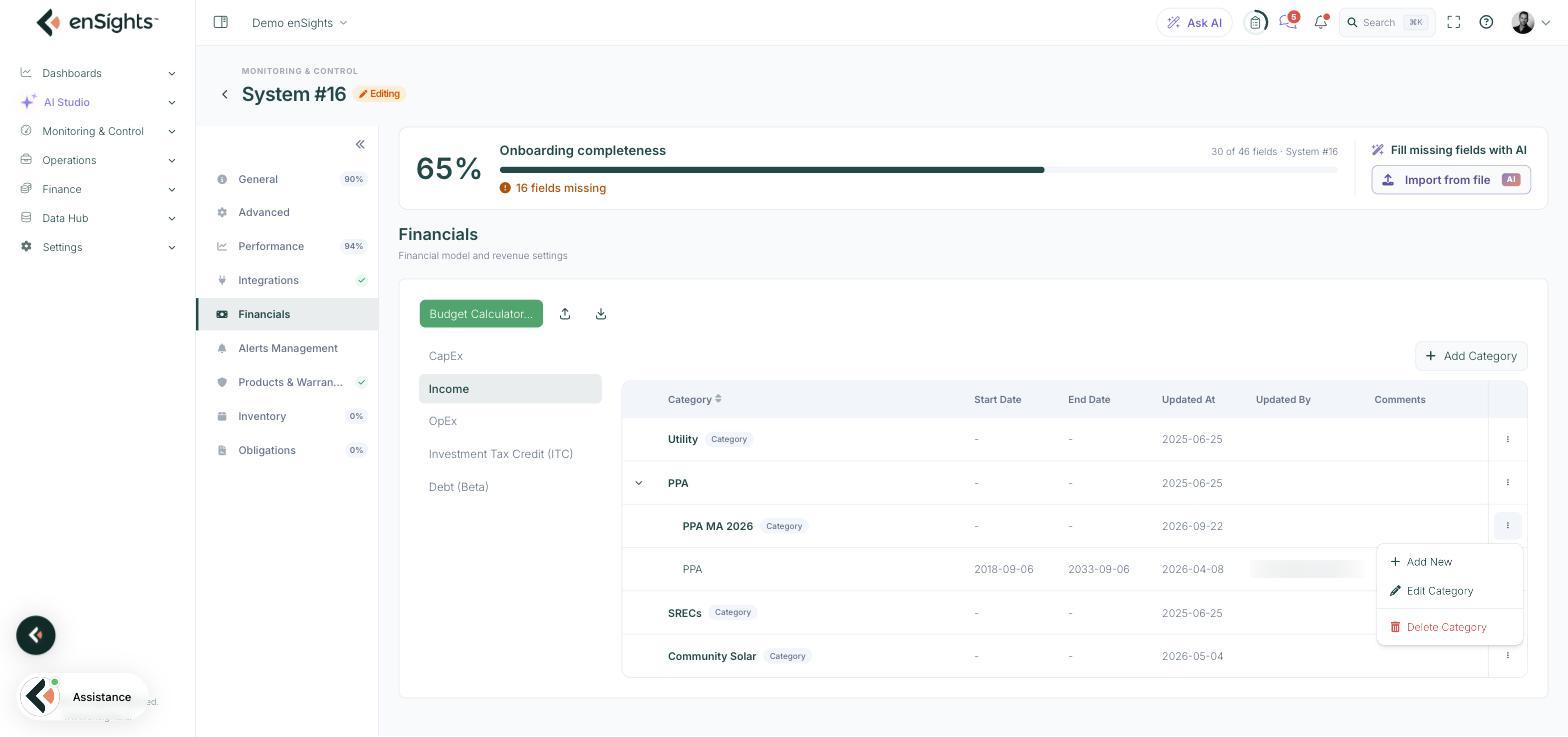Sort by the Category column header
The image size is (1568, 737).
[695, 399]
